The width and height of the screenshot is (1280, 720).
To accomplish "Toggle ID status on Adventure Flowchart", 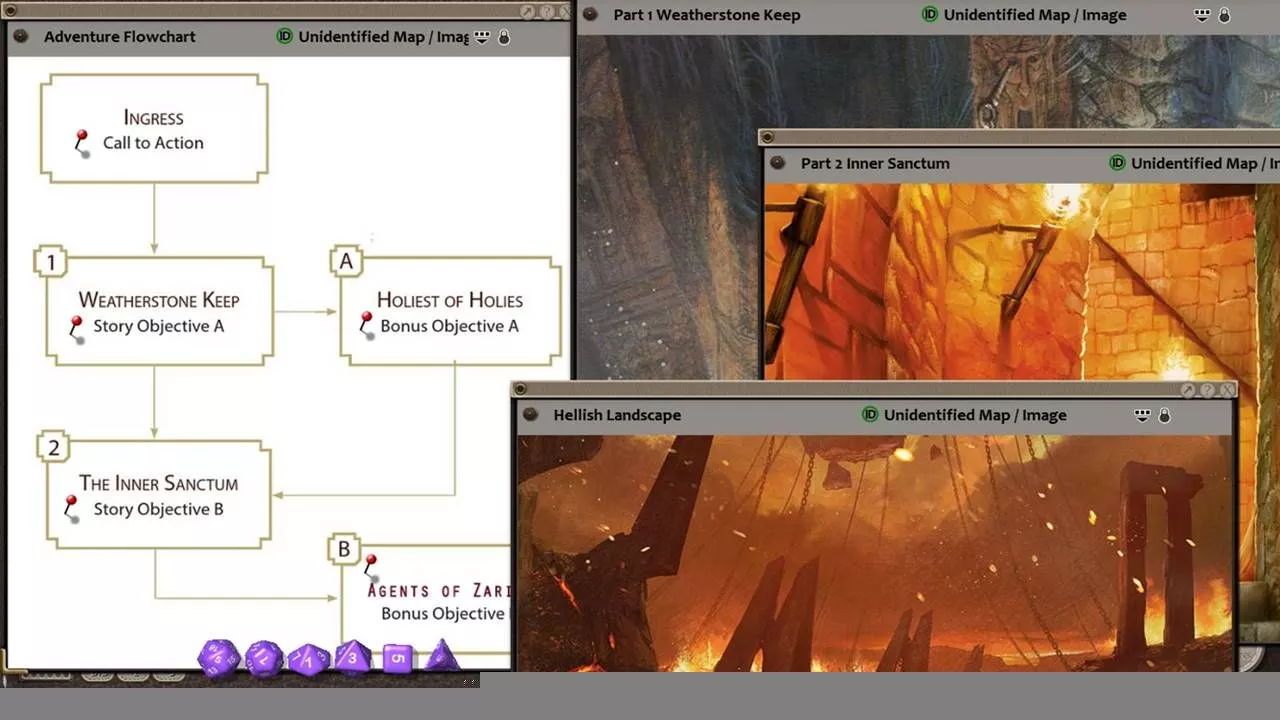I will click(284, 37).
